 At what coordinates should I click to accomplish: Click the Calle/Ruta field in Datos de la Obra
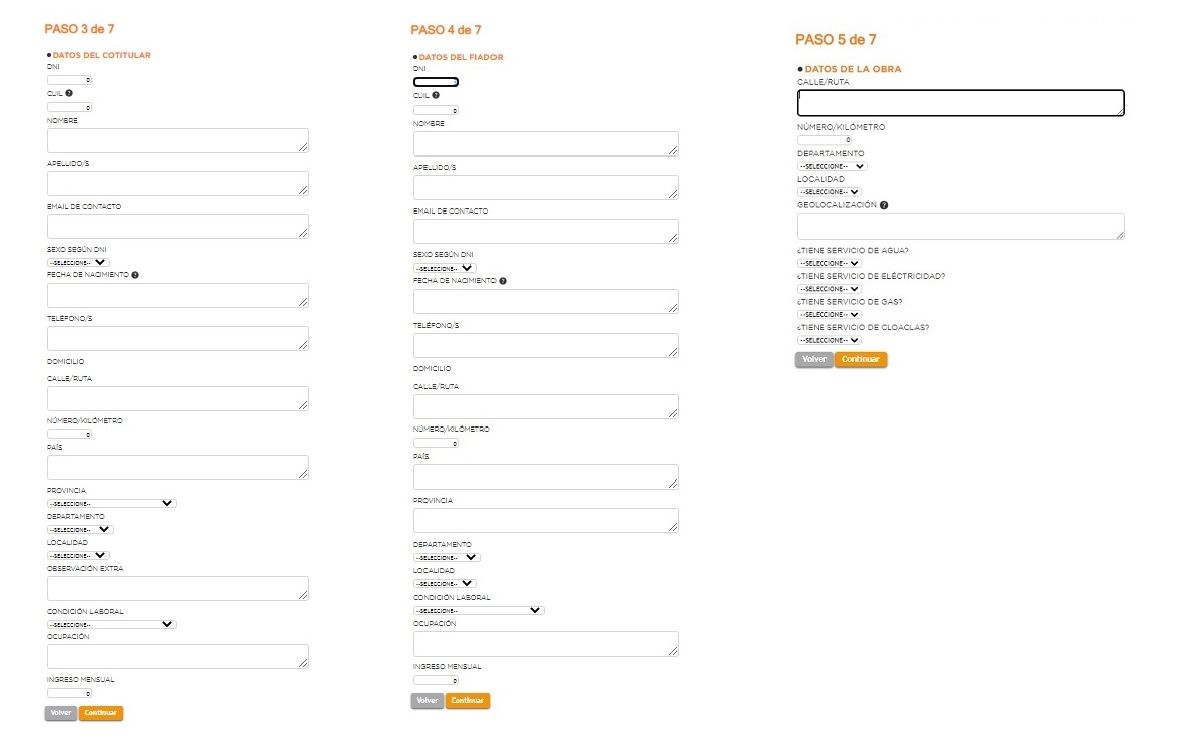pos(960,103)
